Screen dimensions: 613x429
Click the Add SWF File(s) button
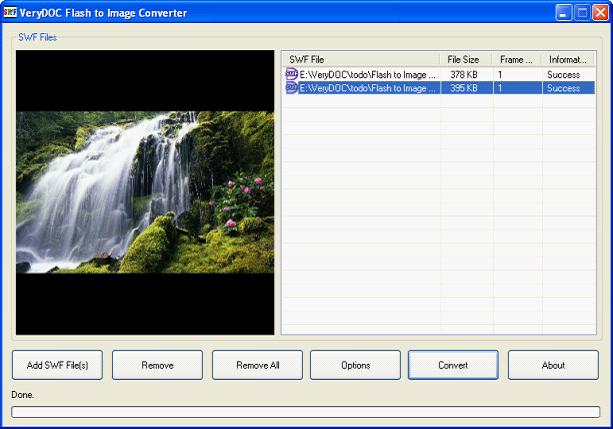(57, 365)
